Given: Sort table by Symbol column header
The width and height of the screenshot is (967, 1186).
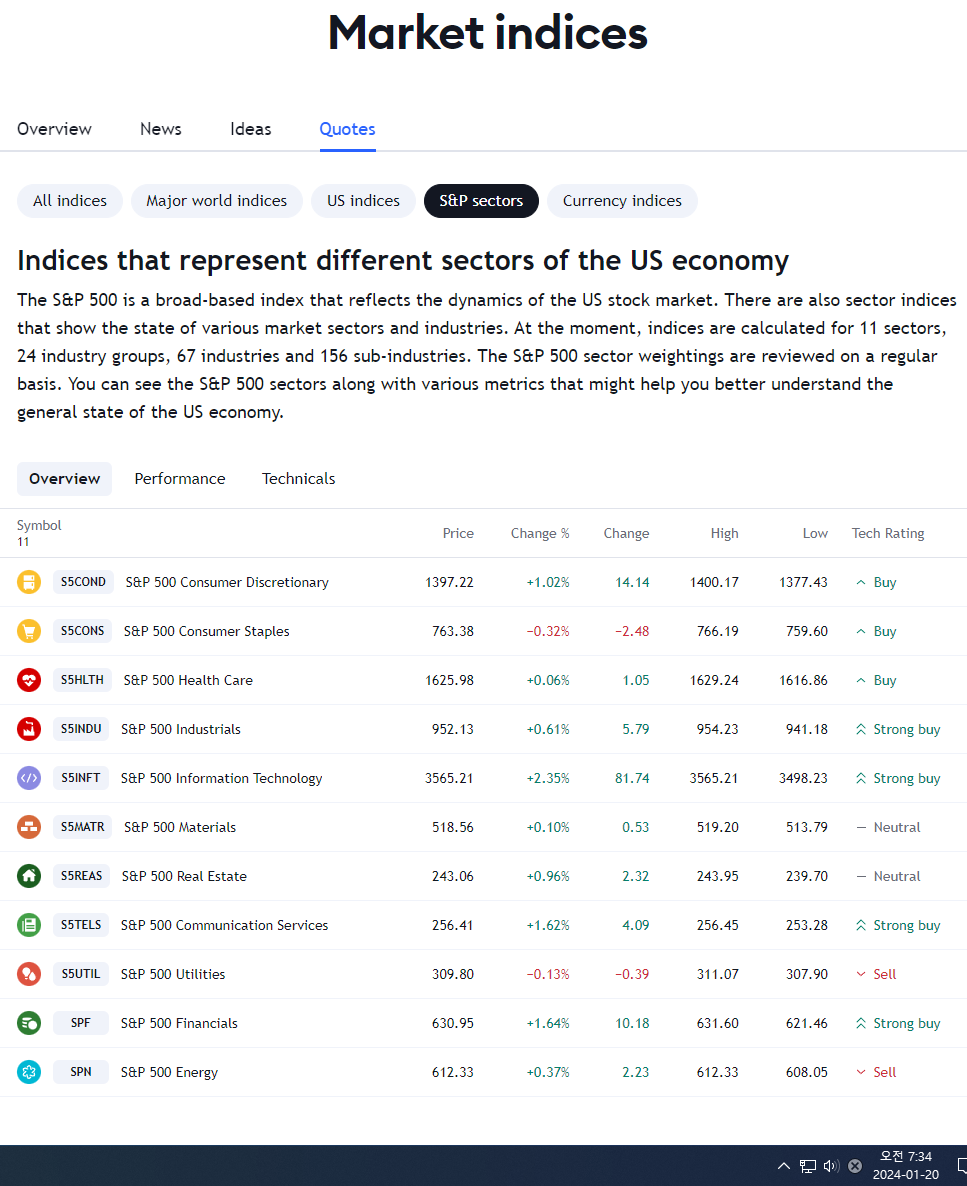Looking at the screenshot, I should 39,525.
